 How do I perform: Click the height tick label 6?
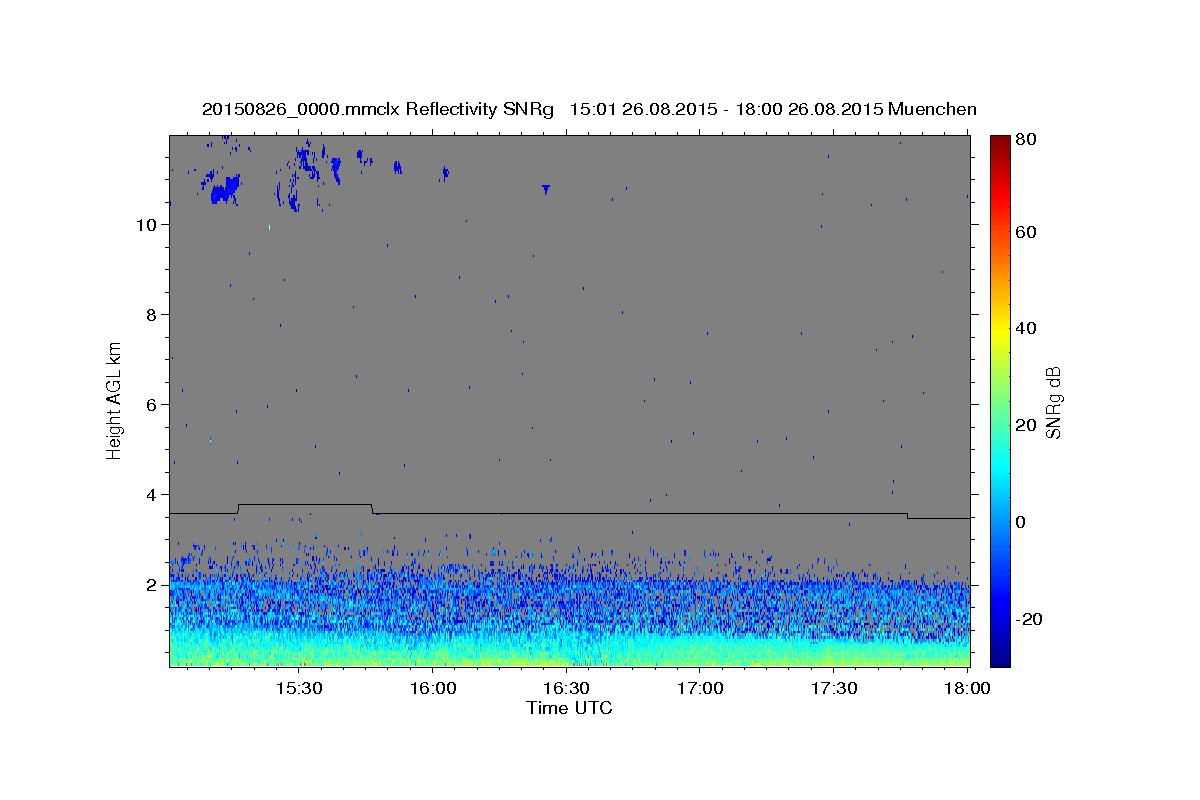(x=152, y=405)
